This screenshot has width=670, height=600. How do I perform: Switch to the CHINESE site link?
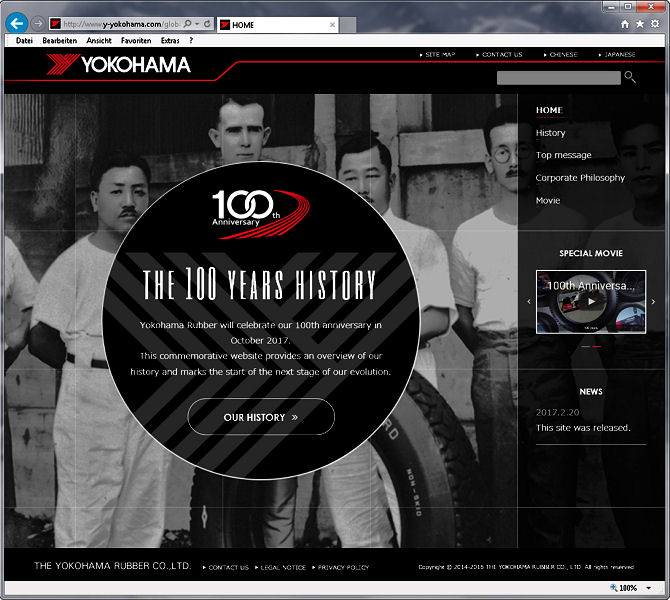(x=561, y=55)
